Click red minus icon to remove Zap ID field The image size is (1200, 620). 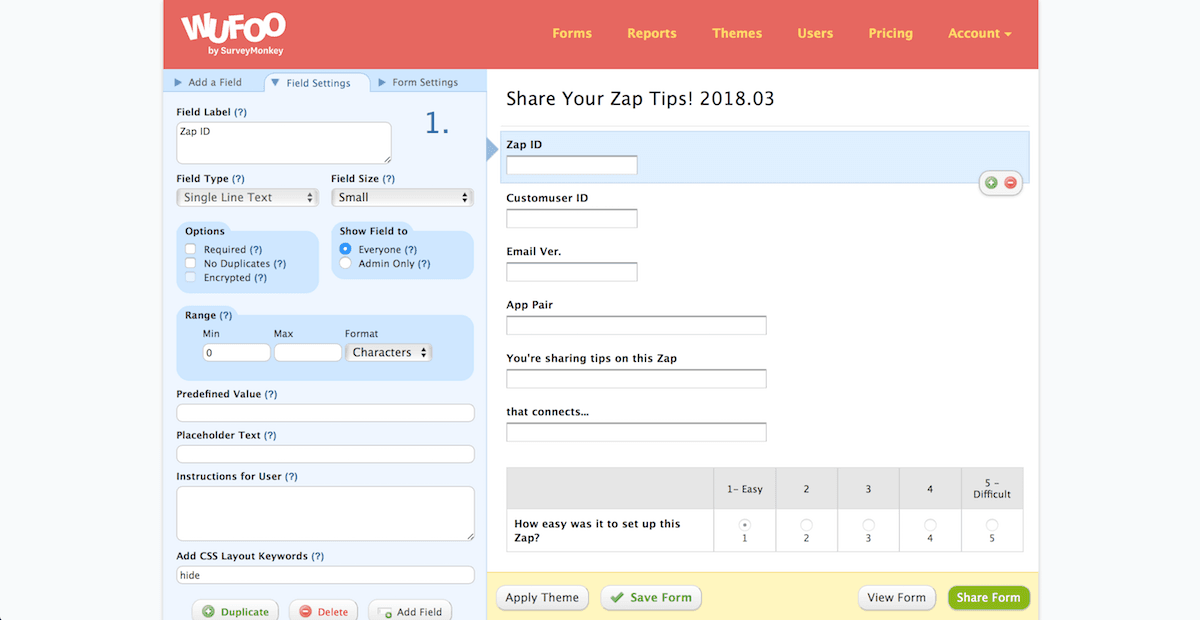pyautogui.click(x=1010, y=183)
